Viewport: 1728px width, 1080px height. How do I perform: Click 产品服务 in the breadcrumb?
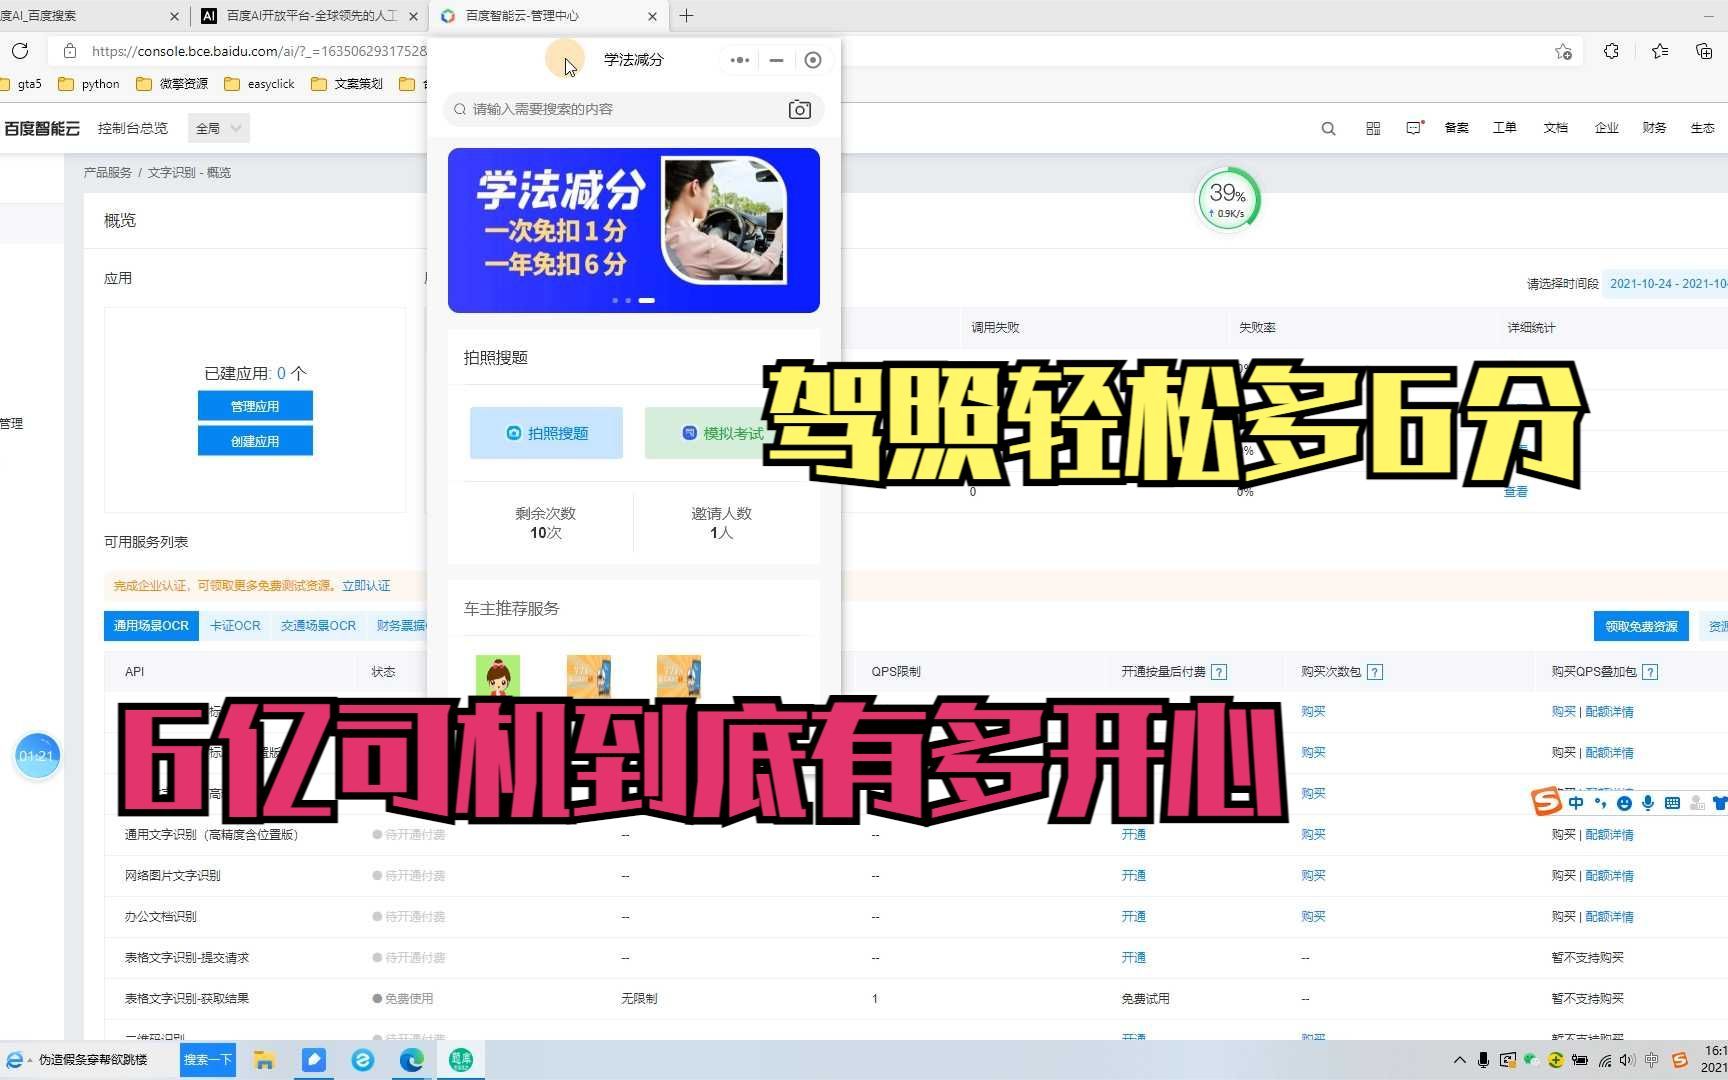click(x=108, y=173)
